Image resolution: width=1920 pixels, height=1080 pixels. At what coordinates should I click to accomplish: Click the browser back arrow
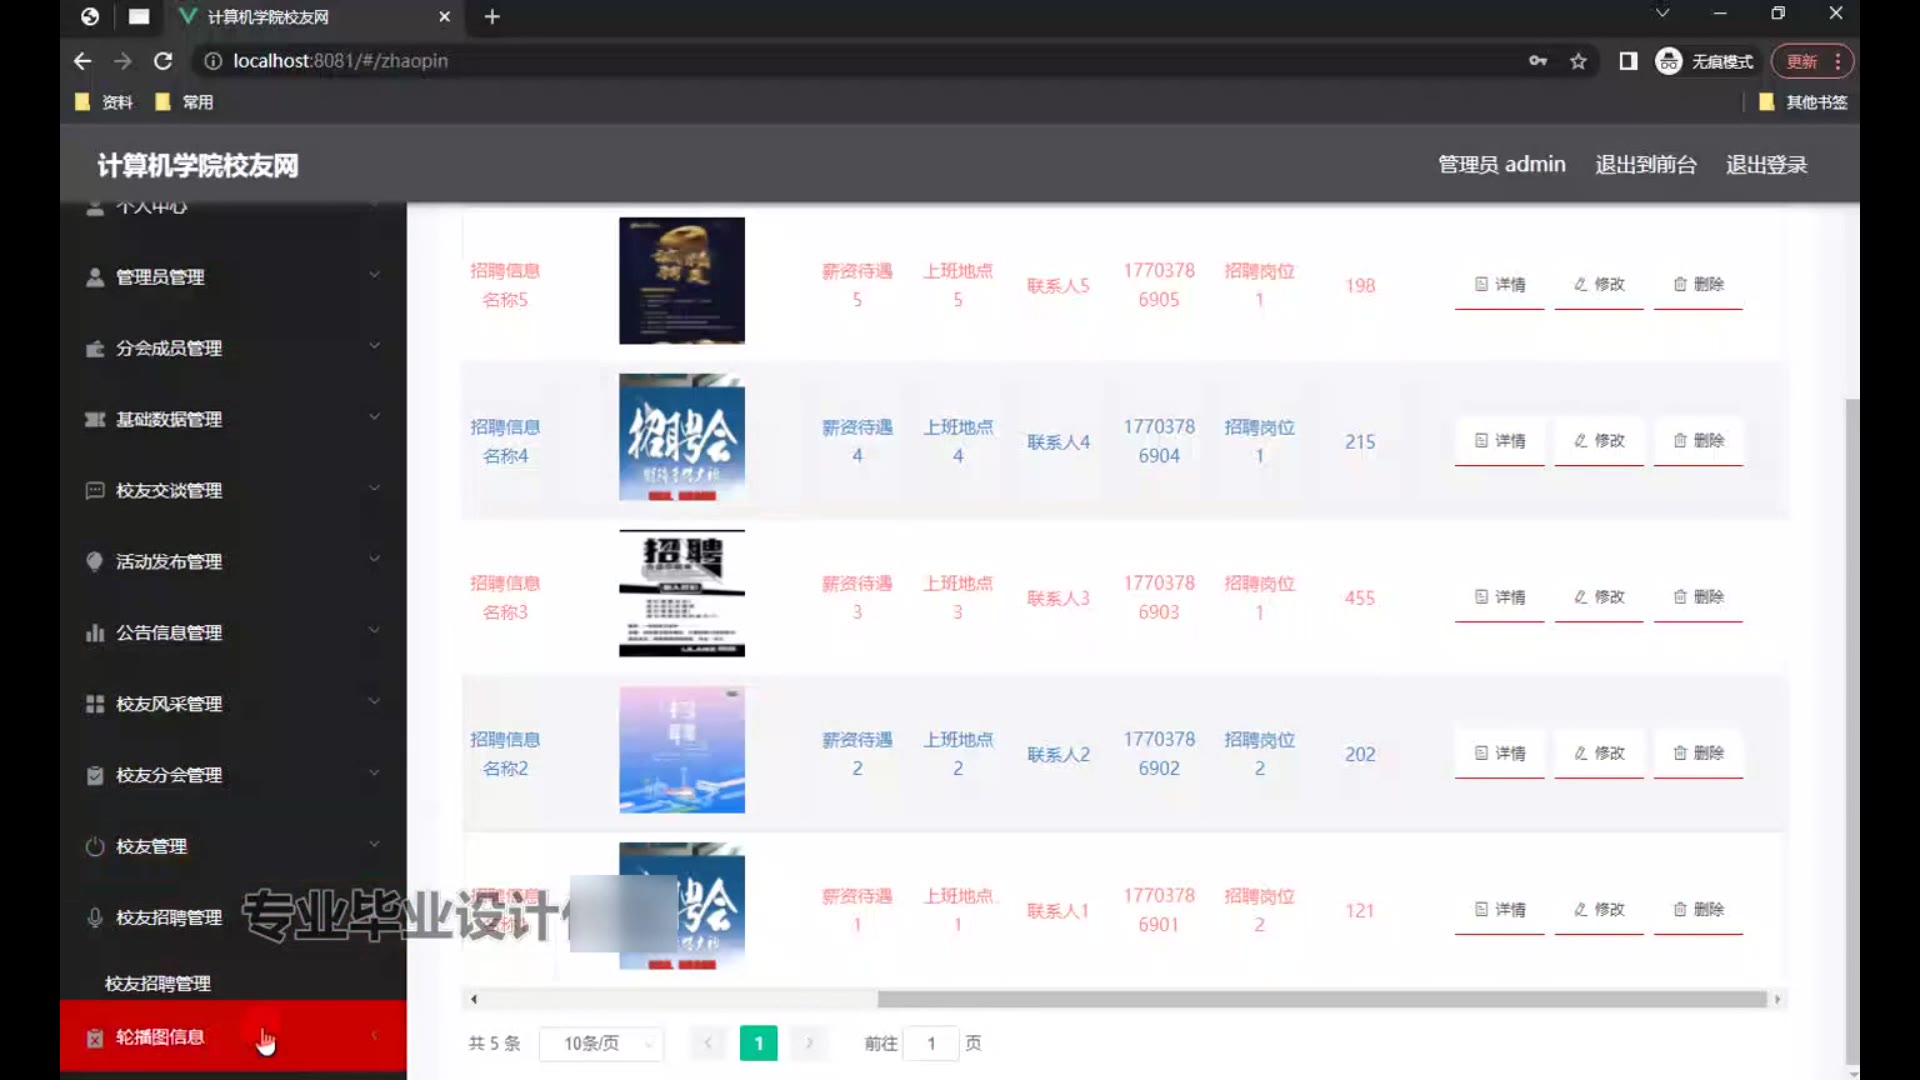point(83,61)
